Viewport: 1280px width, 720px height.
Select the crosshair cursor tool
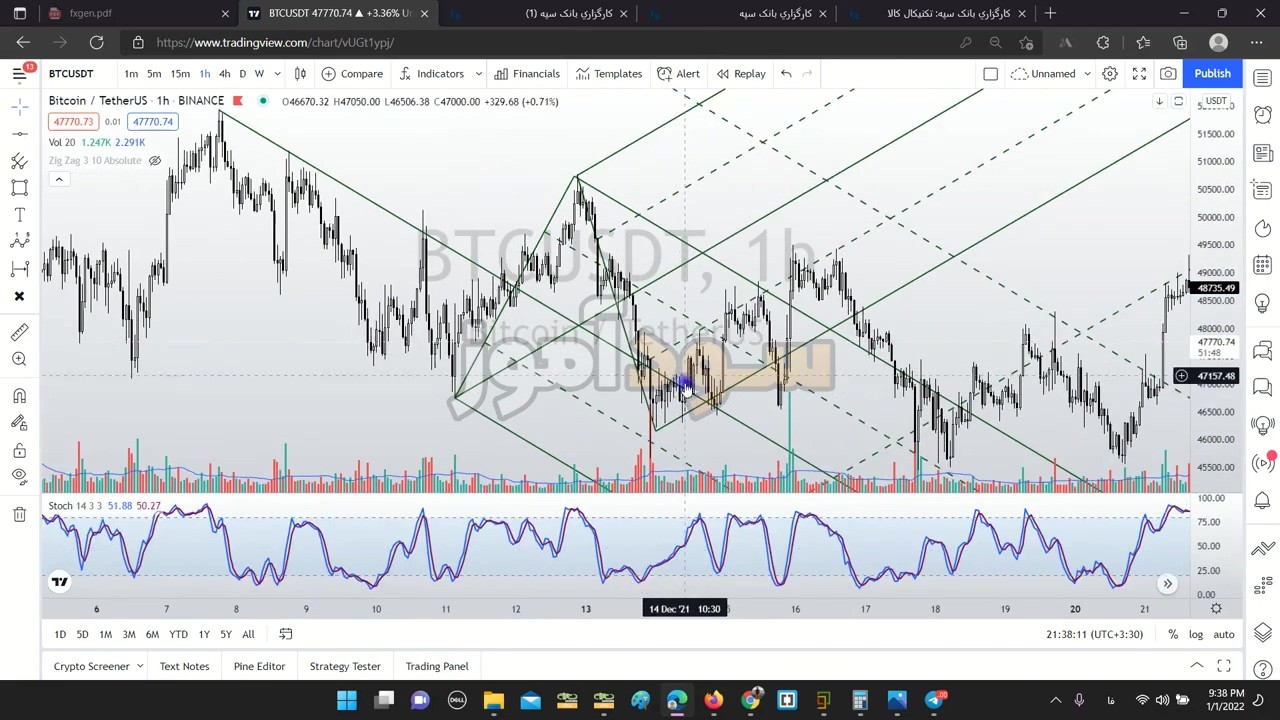coord(19,105)
